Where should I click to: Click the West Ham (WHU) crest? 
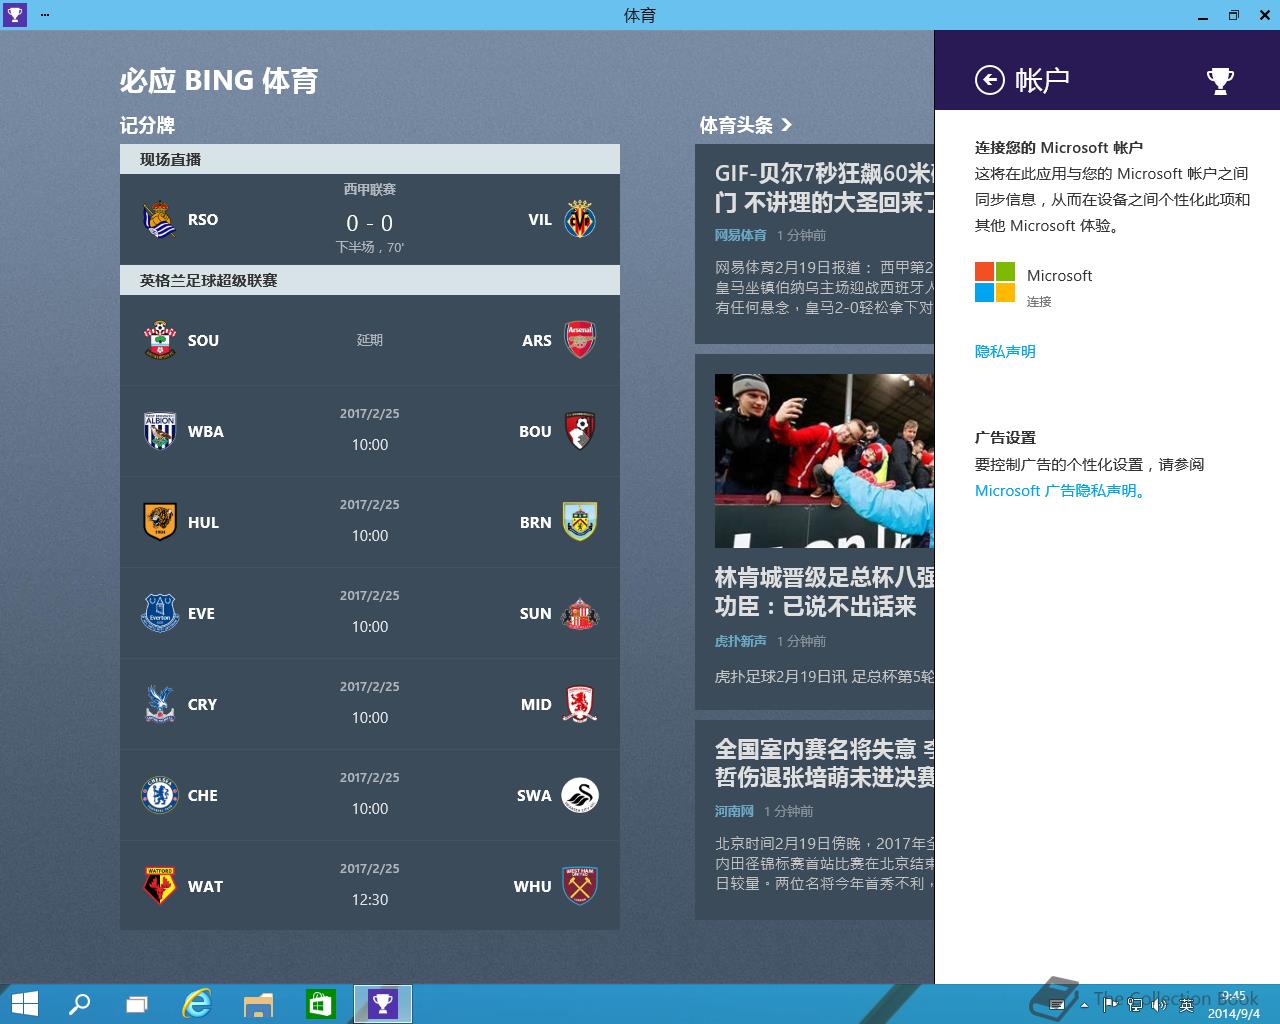point(580,886)
